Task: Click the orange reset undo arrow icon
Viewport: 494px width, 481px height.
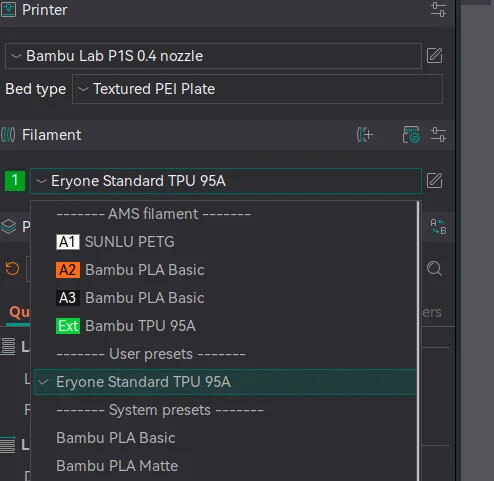Action: click(12, 269)
